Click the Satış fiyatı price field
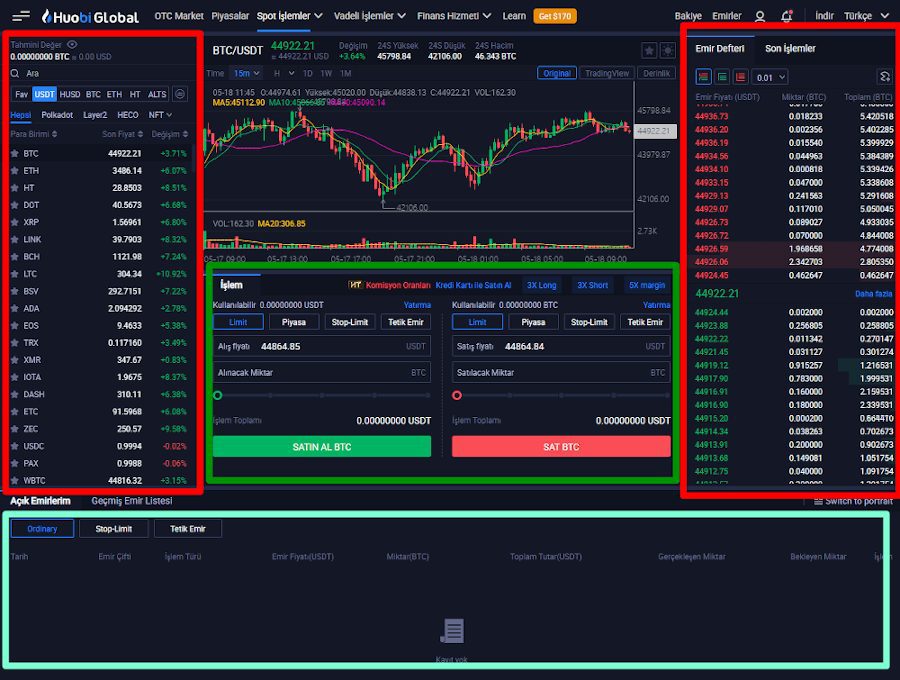This screenshot has height=680, width=900. tap(561, 346)
